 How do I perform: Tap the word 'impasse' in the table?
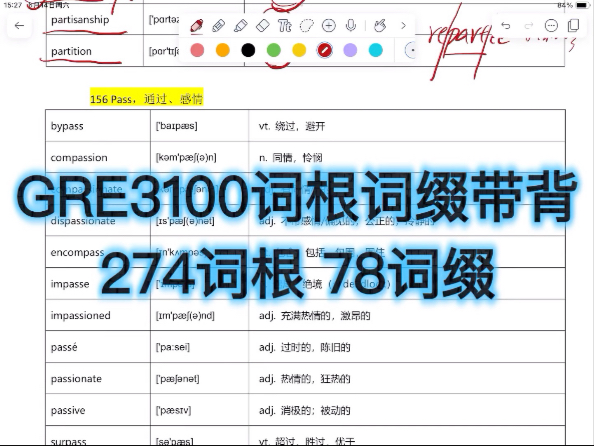(70, 284)
